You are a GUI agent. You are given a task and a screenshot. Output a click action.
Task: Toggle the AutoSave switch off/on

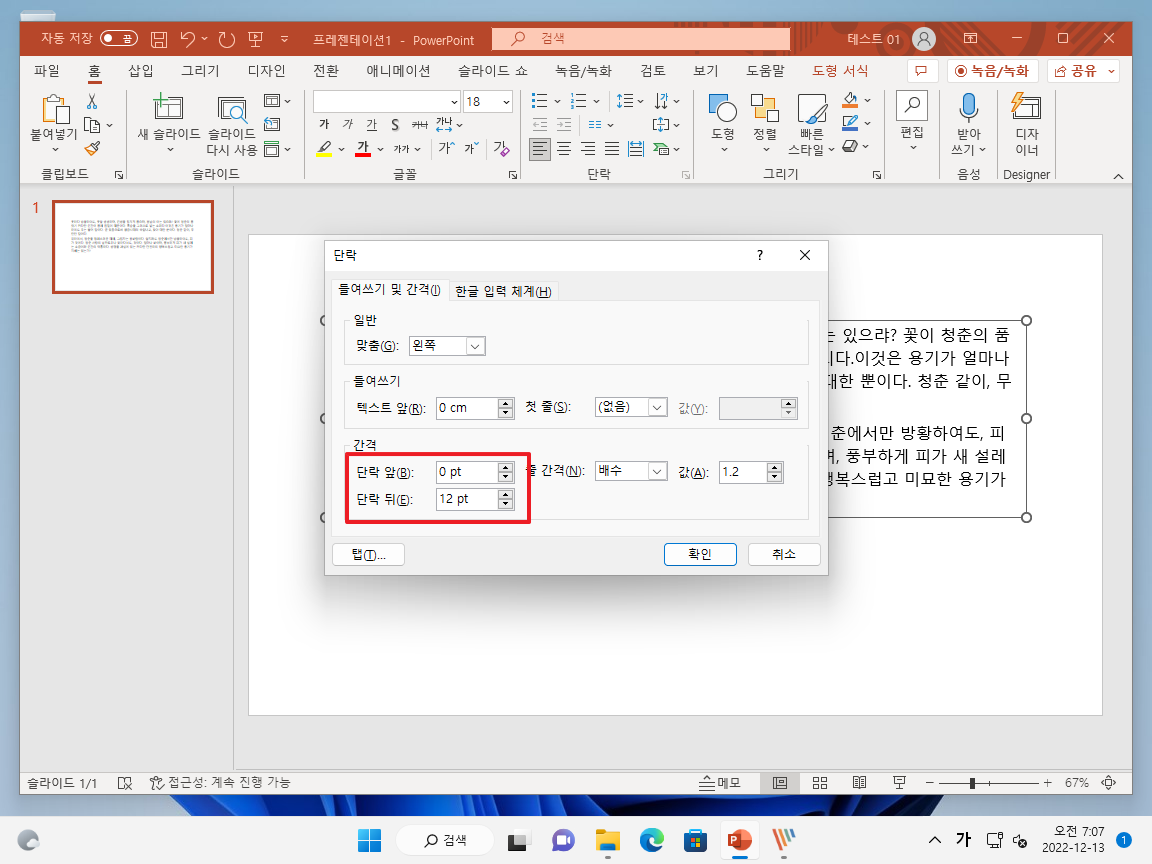[118, 38]
